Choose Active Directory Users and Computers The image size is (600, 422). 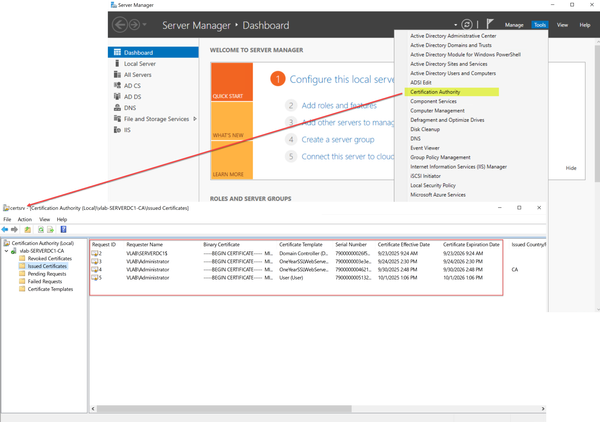453,73
